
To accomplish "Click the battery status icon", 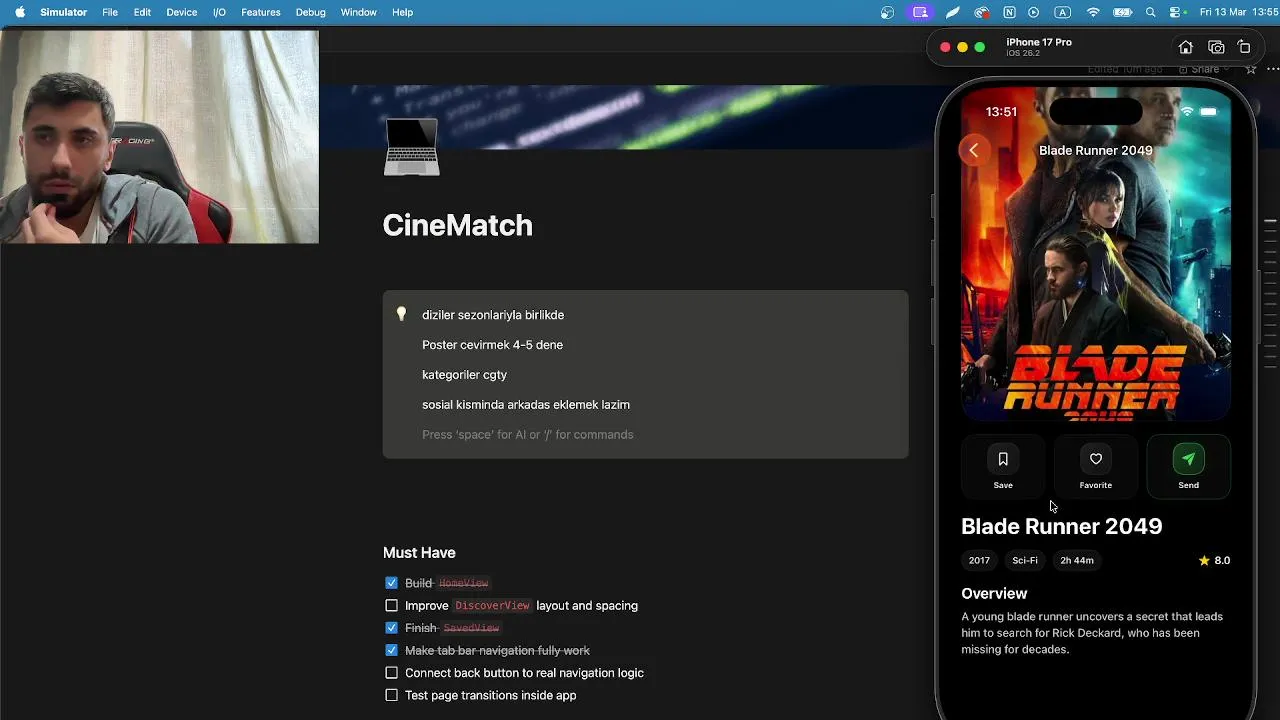I will click(x=1123, y=12).
